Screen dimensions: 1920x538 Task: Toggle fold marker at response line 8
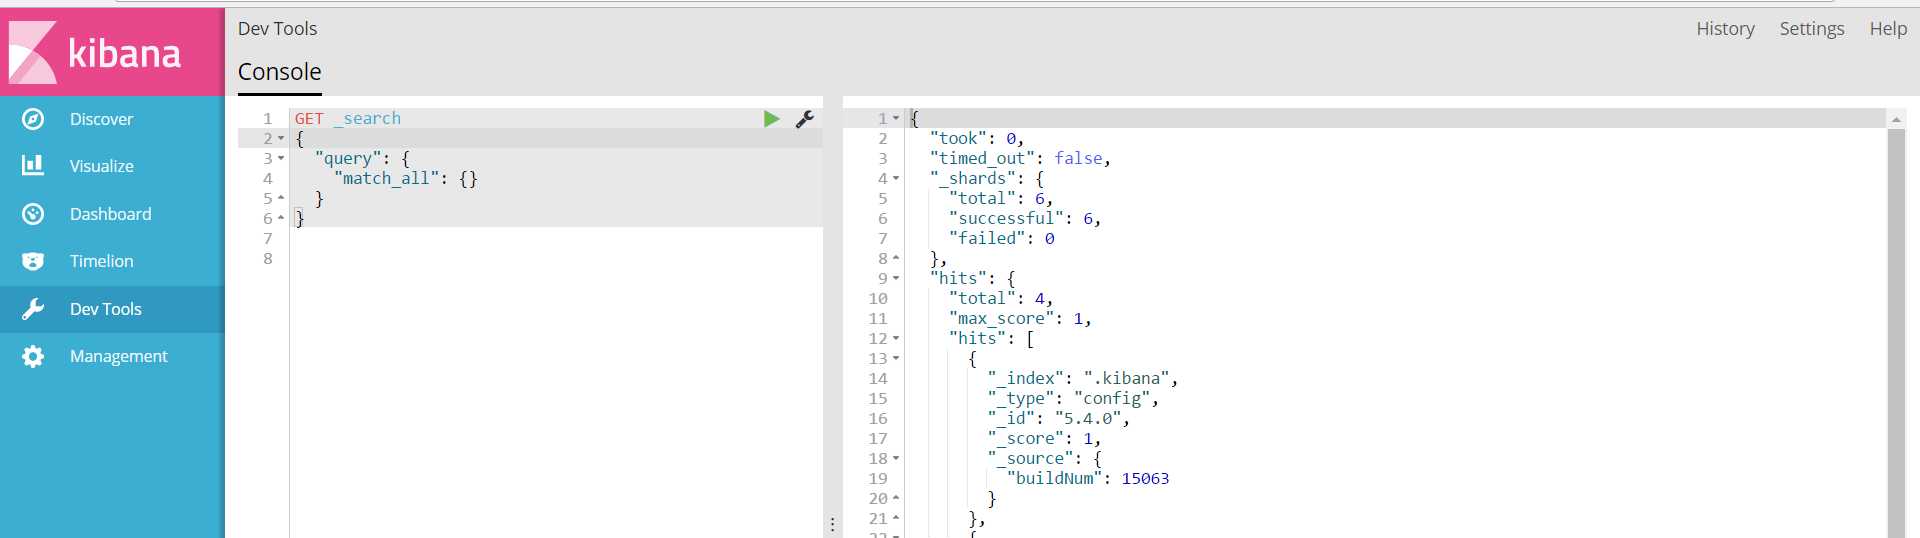pyautogui.click(x=896, y=258)
